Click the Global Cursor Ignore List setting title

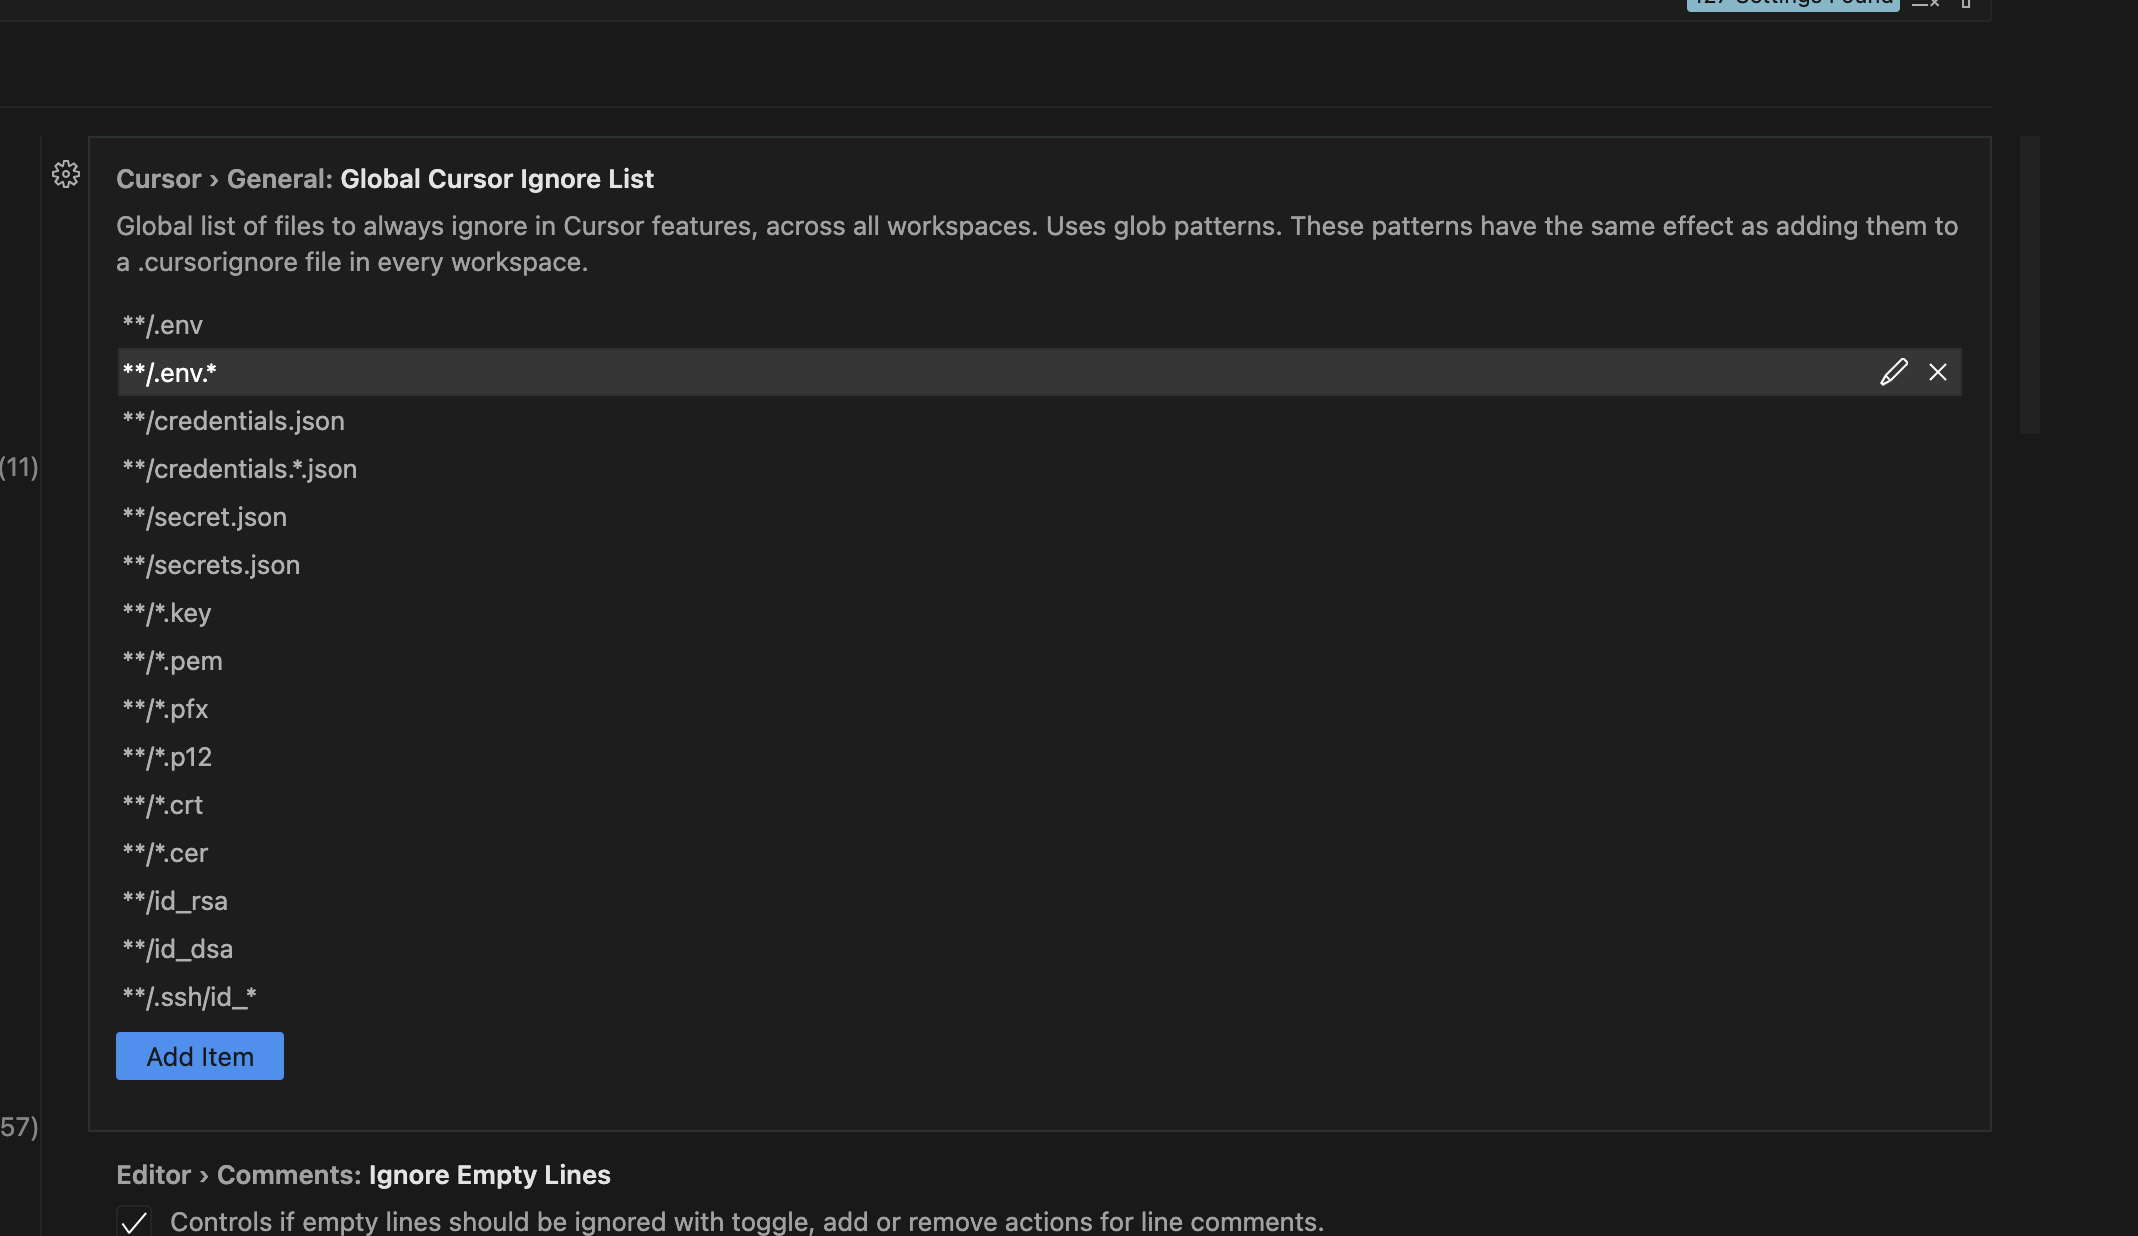point(496,179)
